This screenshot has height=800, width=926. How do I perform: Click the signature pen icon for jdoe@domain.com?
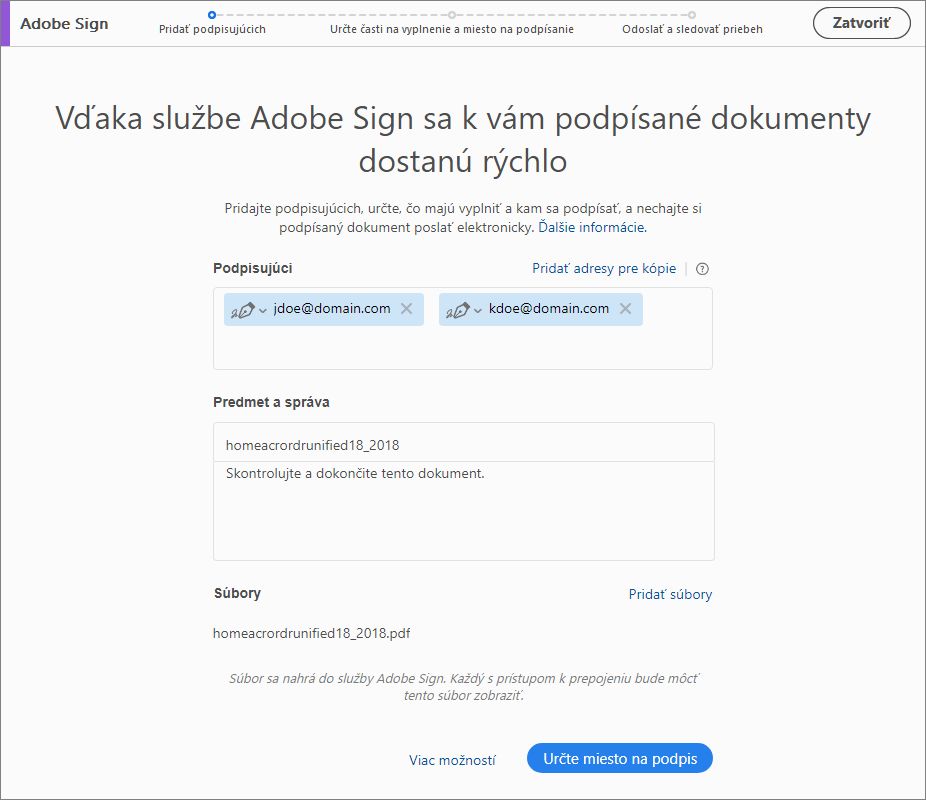pyautogui.click(x=243, y=310)
